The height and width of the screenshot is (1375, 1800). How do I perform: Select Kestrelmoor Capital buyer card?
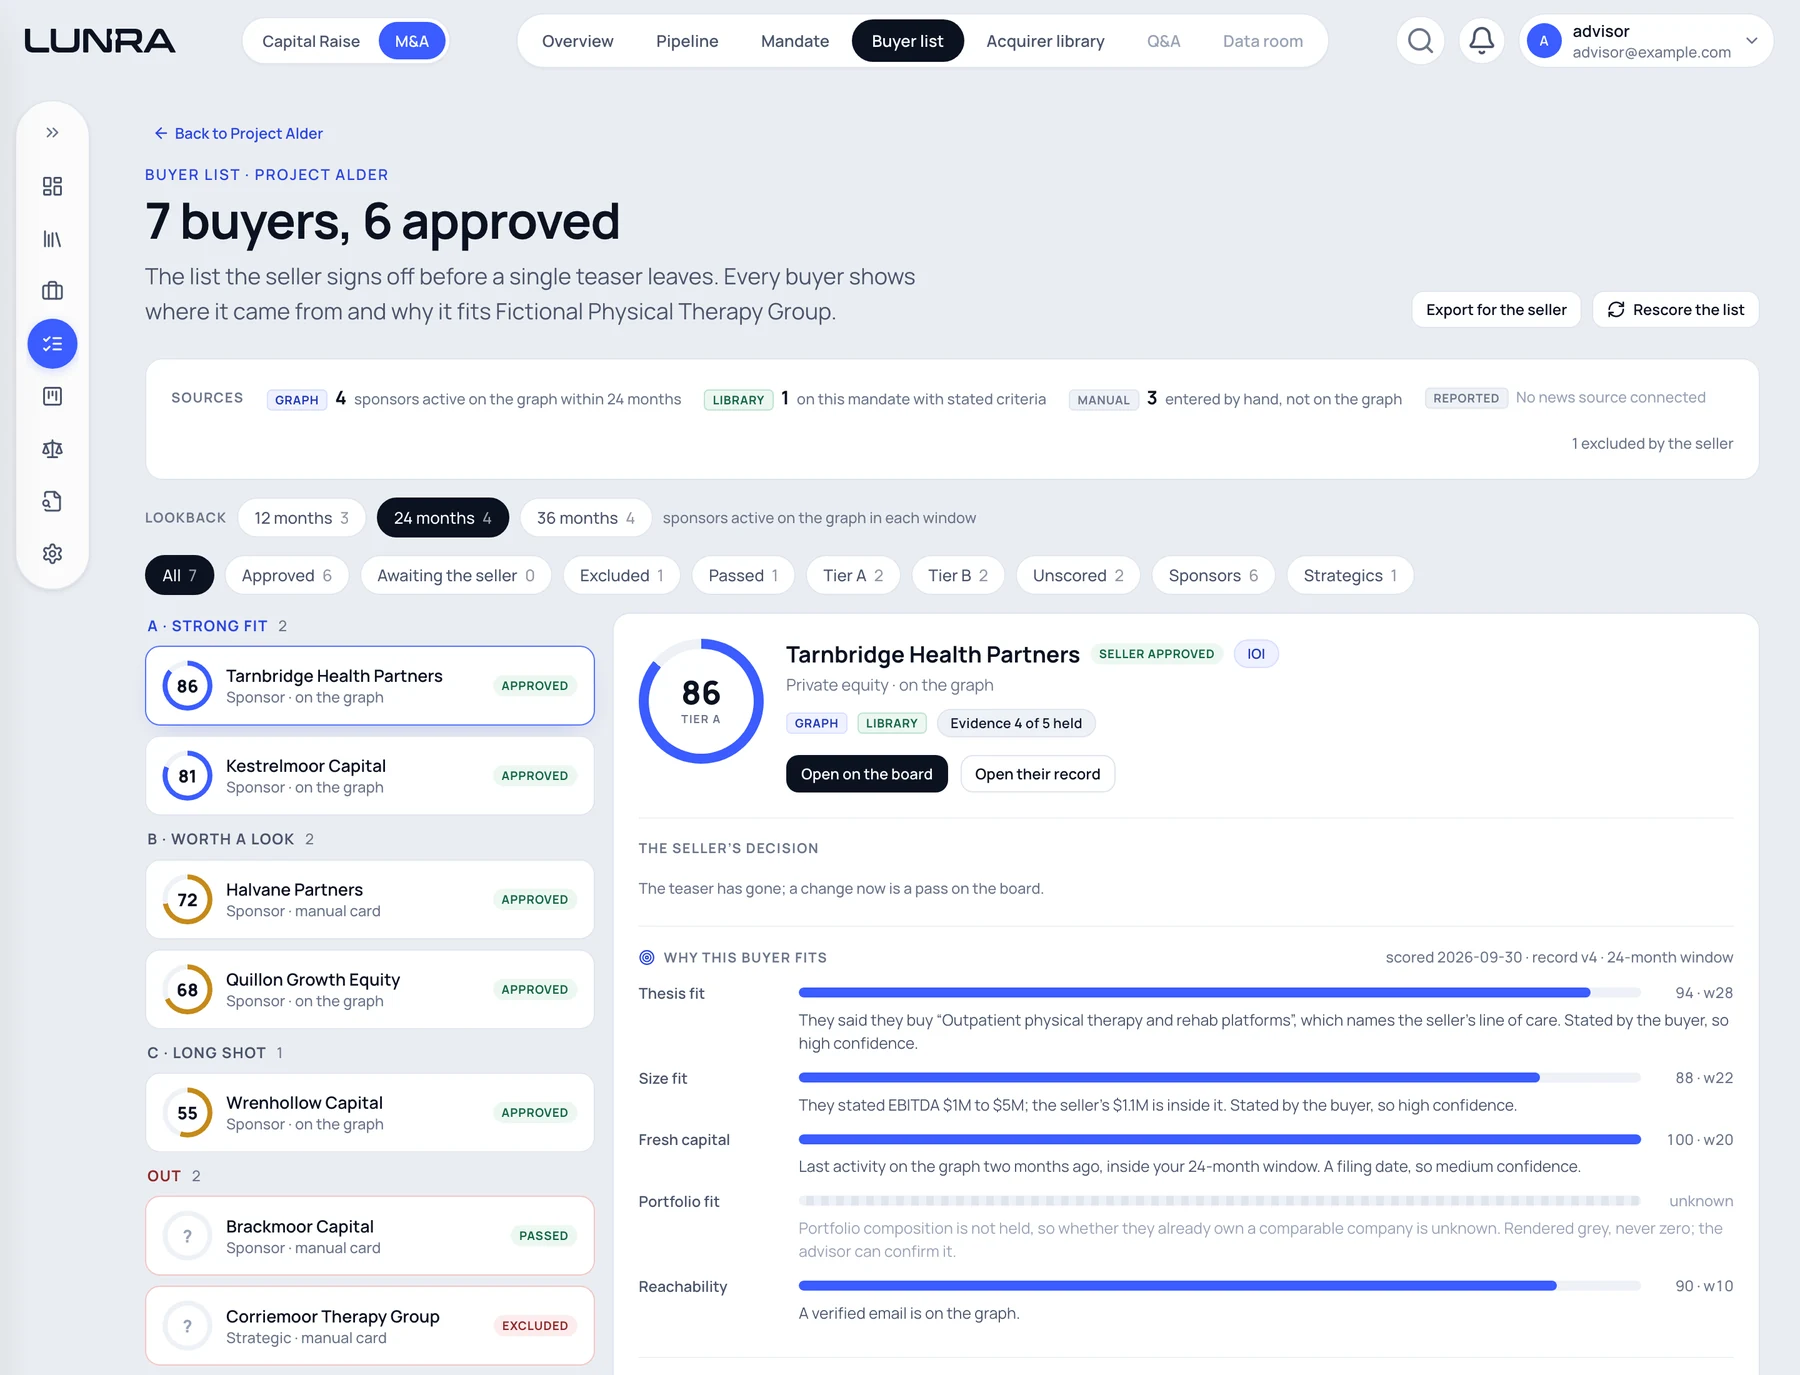[370, 776]
